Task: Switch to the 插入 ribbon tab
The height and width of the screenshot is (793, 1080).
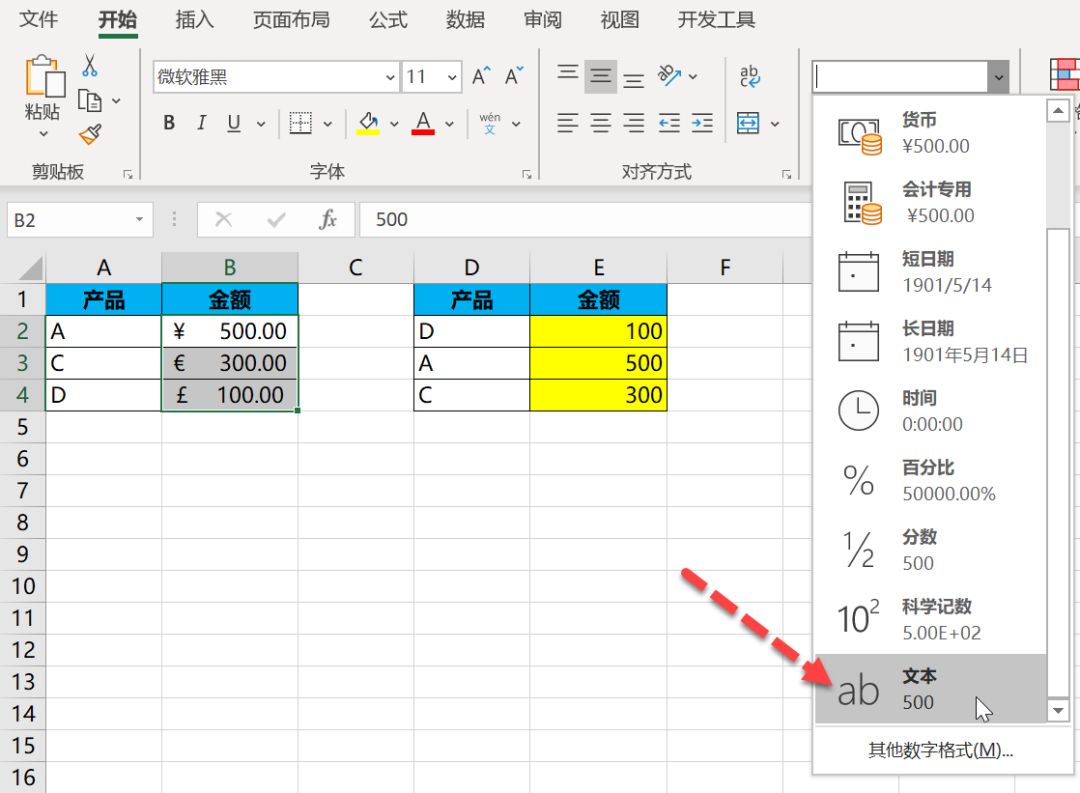Action: tap(193, 18)
